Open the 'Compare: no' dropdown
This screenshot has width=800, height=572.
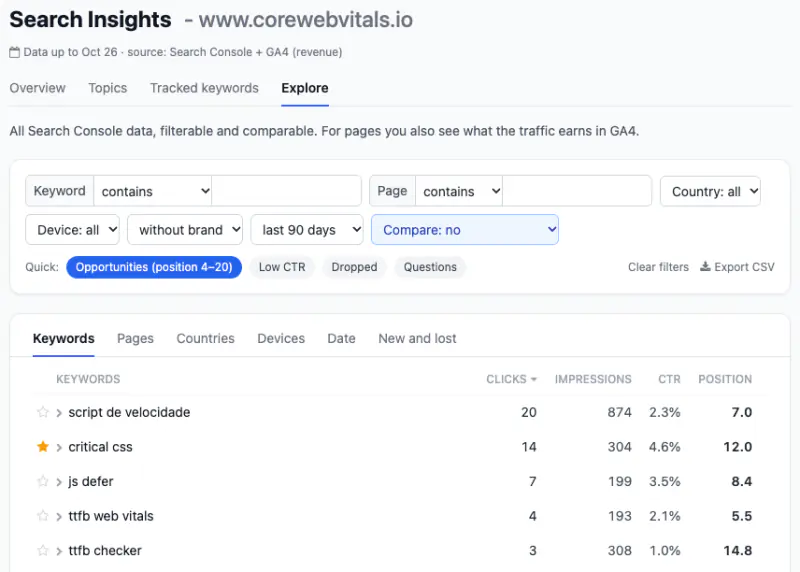465,230
